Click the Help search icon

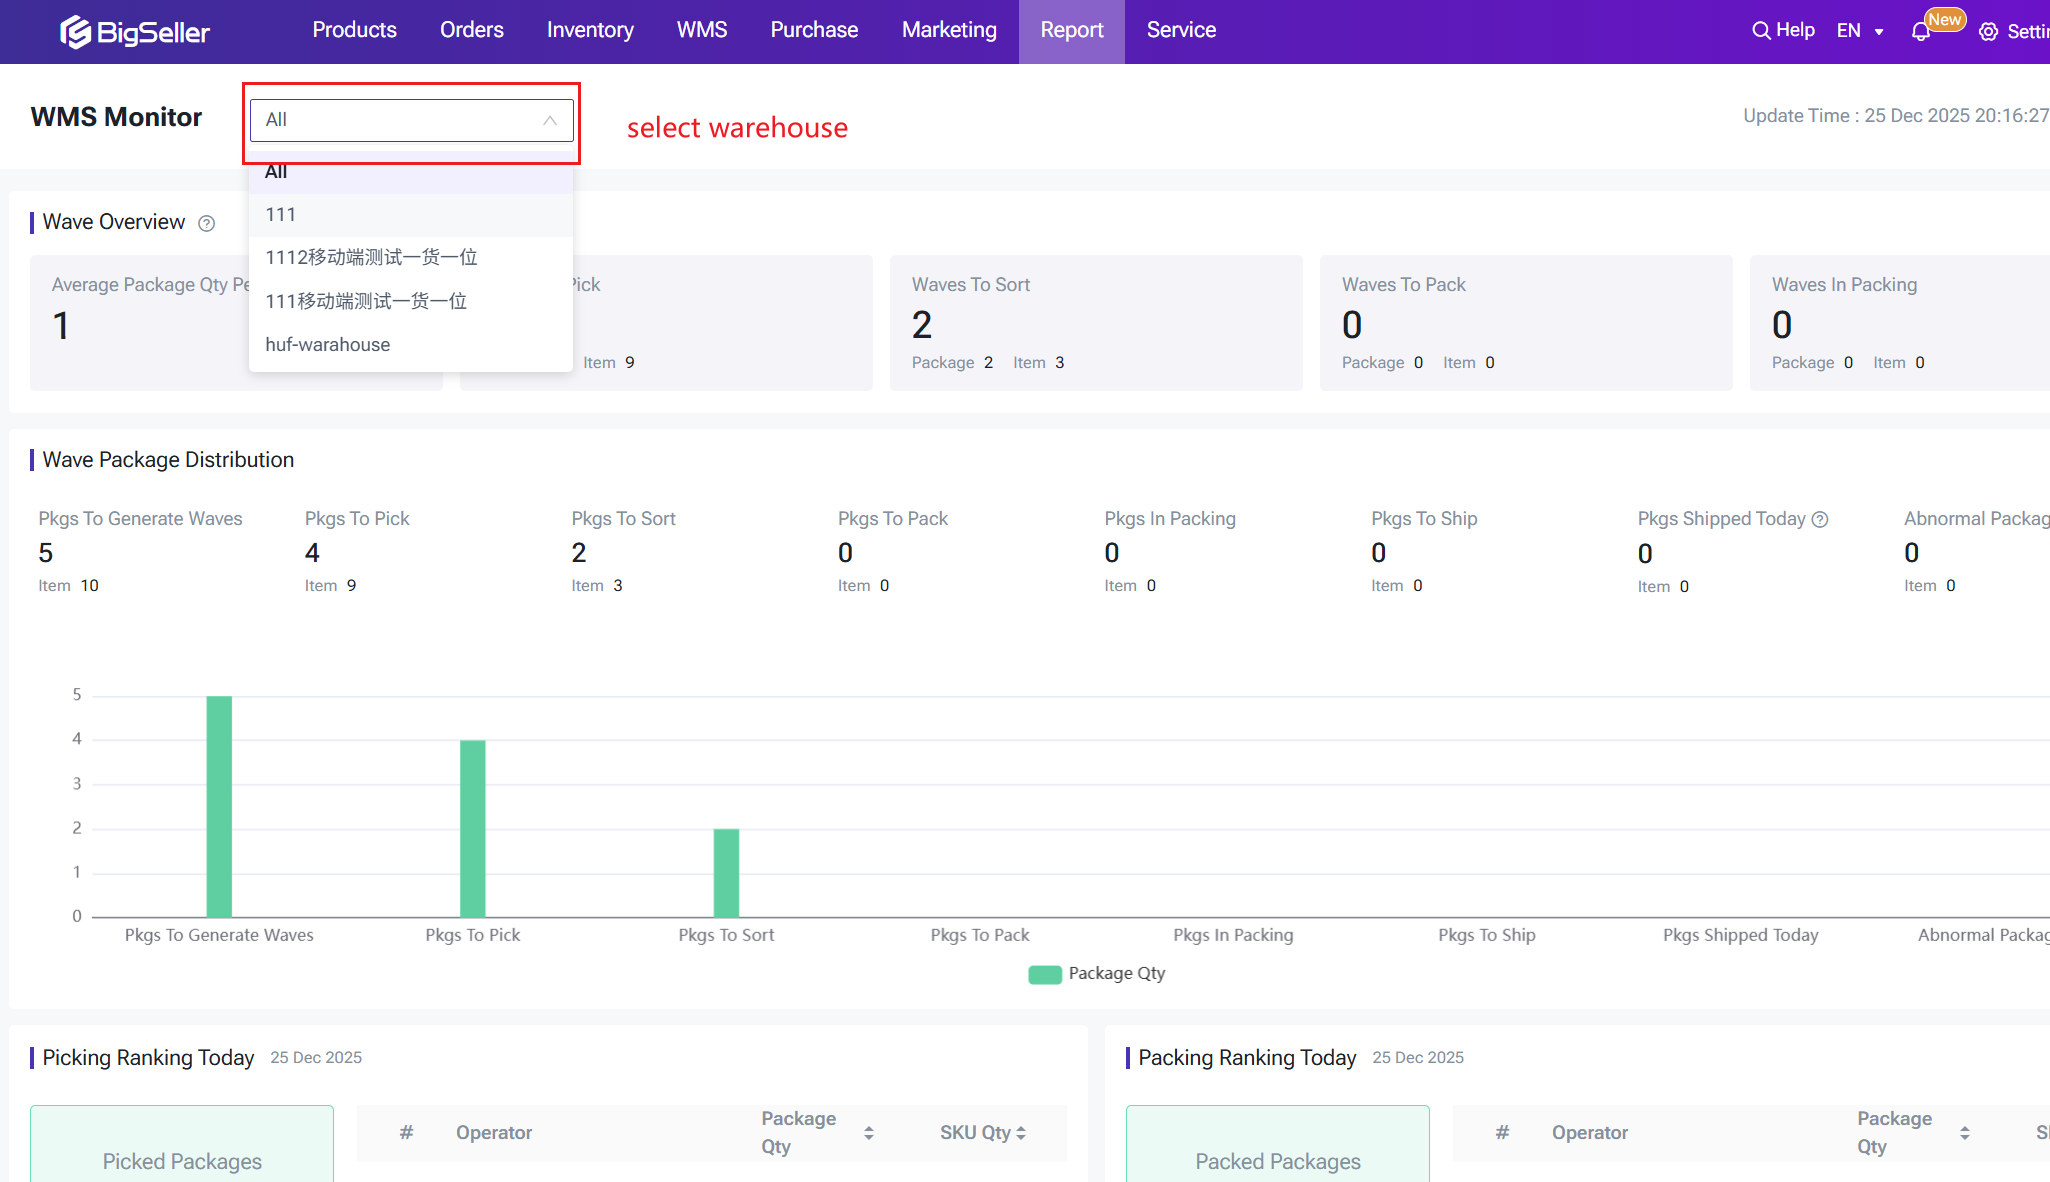click(x=1761, y=30)
